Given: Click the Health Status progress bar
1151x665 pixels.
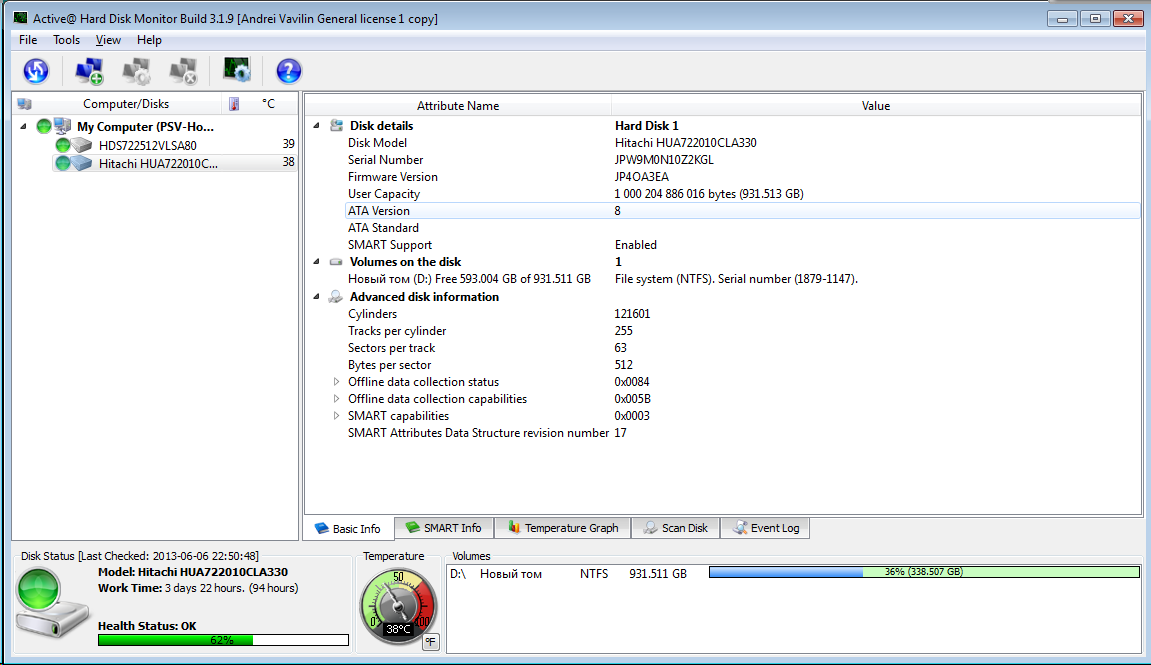Looking at the screenshot, I should pyautogui.click(x=222, y=640).
